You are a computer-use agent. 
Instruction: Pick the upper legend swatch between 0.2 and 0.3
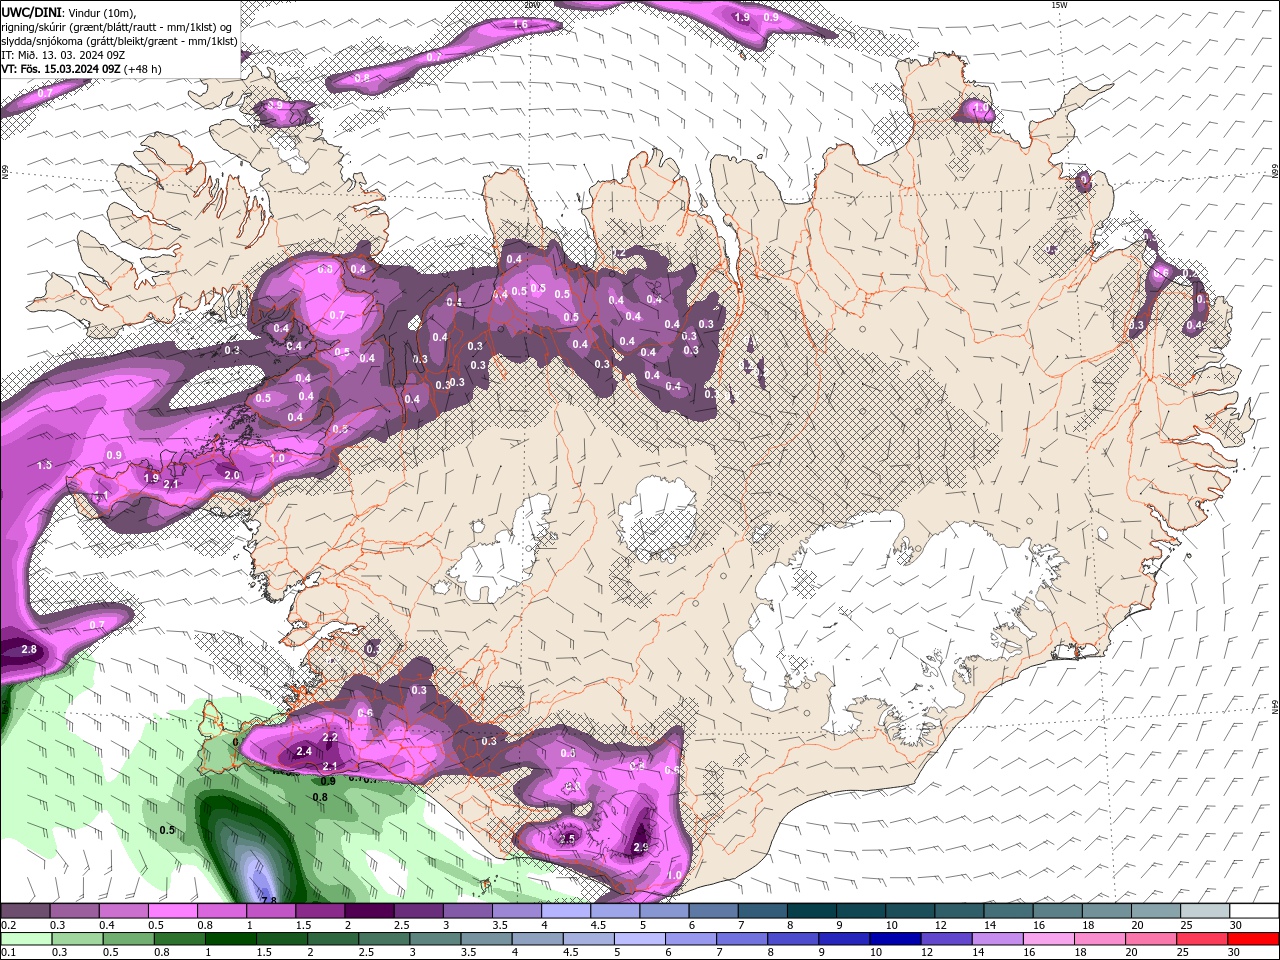(x=25, y=911)
